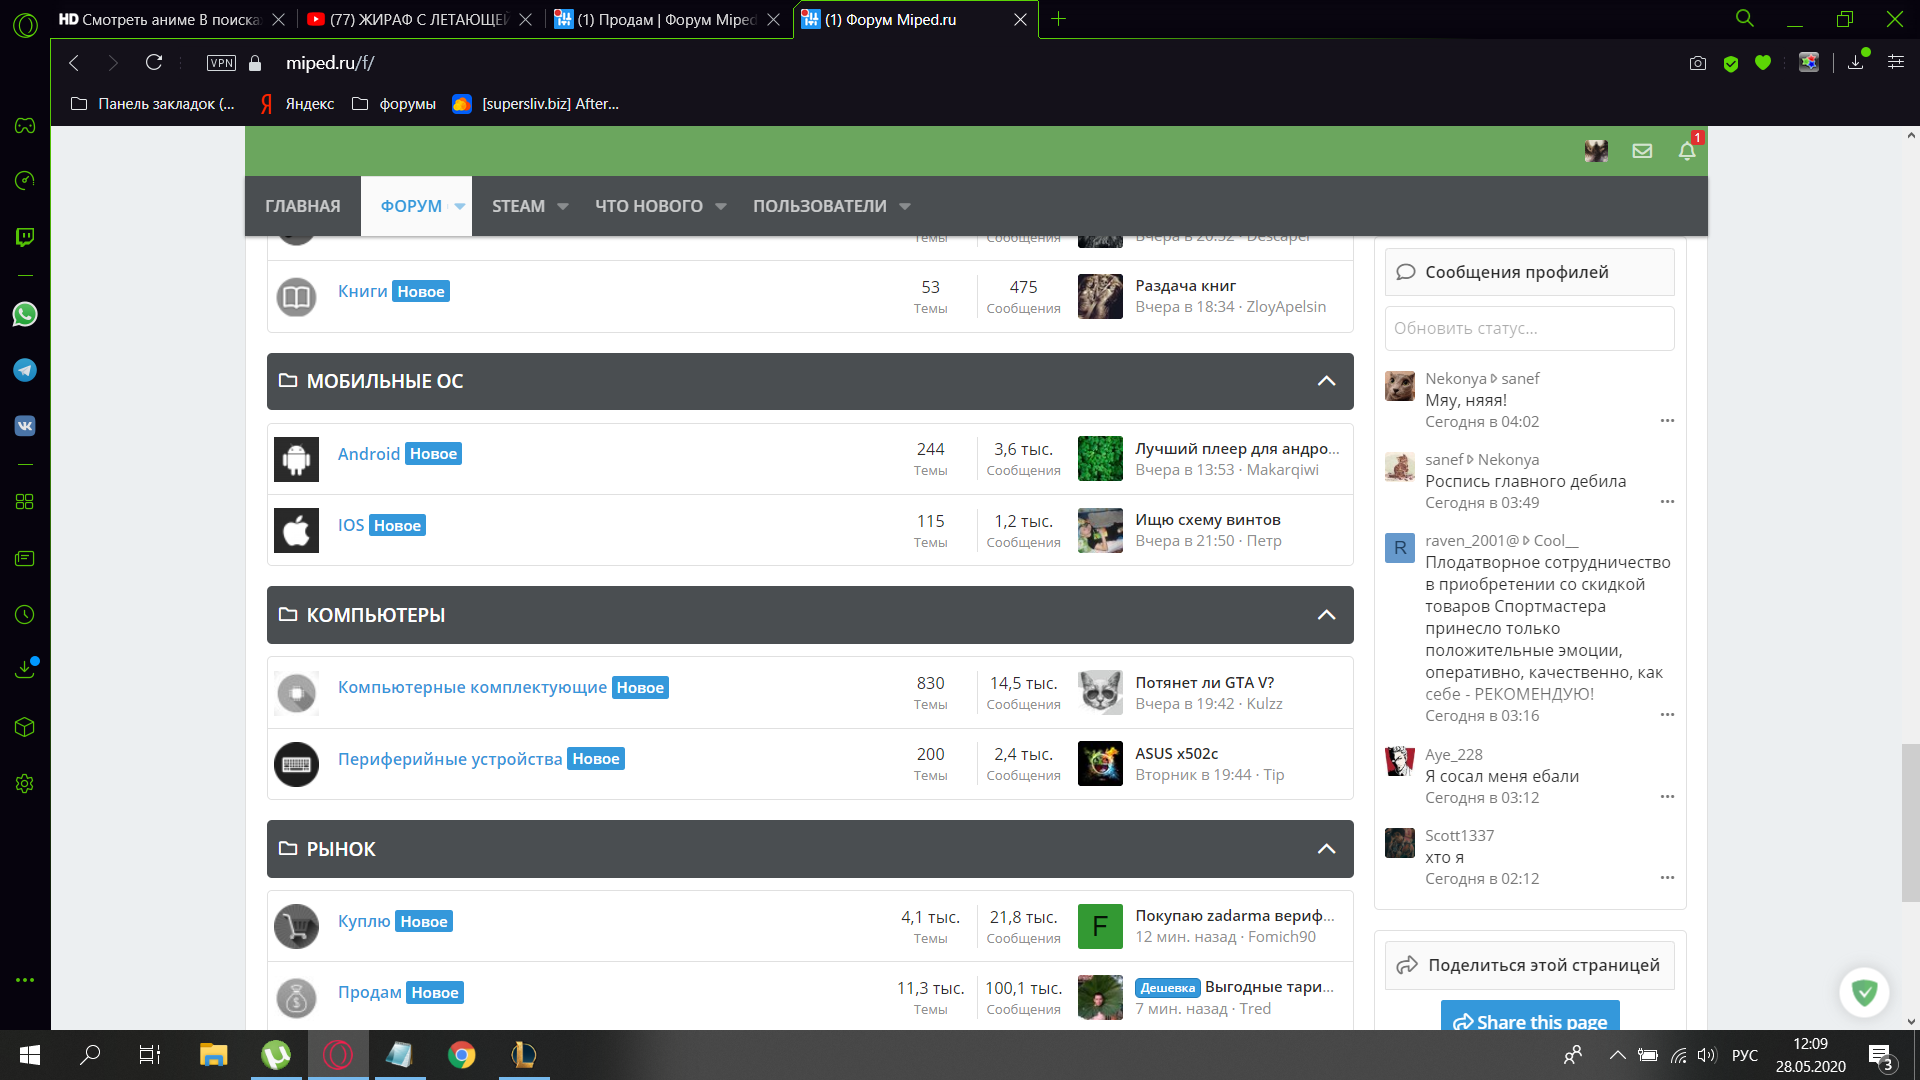
Task: Click the Share this page button
Action: tap(1530, 1016)
